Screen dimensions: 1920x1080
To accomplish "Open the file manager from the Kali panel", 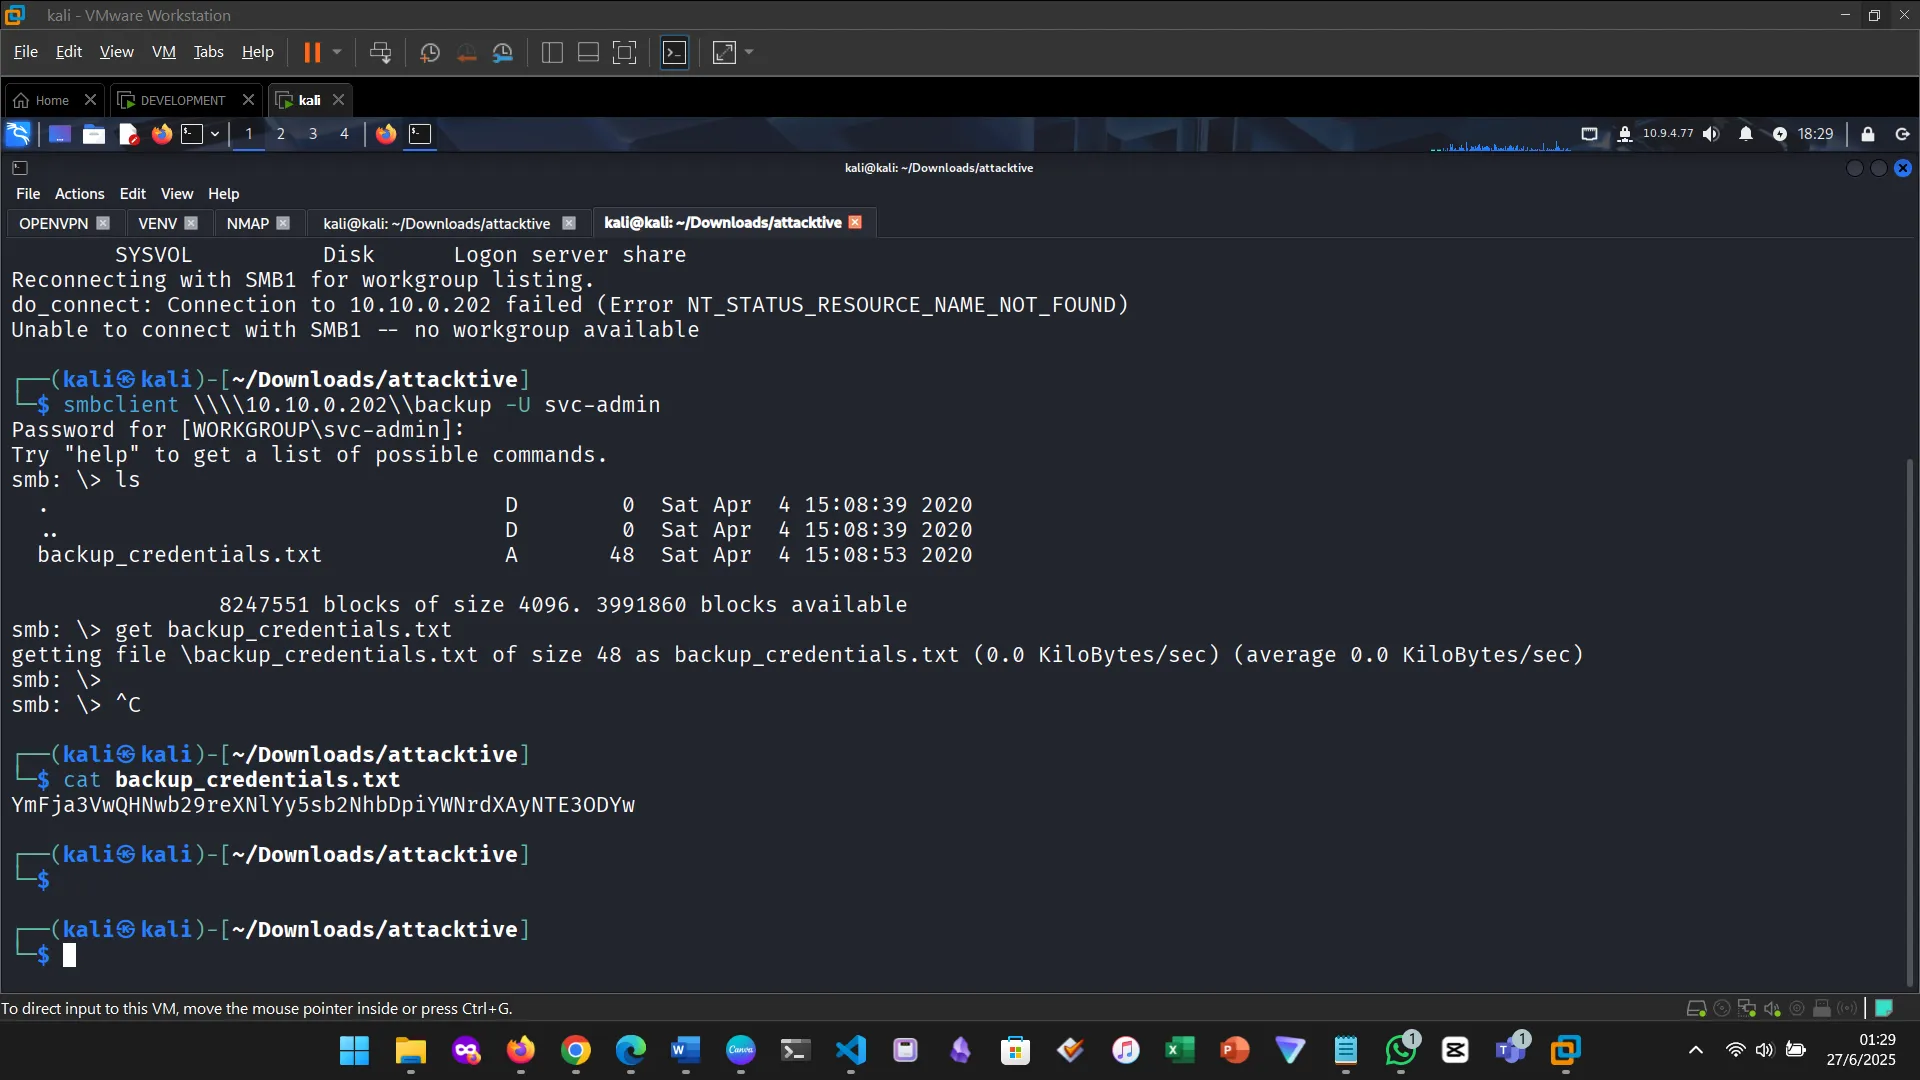I will coord(93,133).
